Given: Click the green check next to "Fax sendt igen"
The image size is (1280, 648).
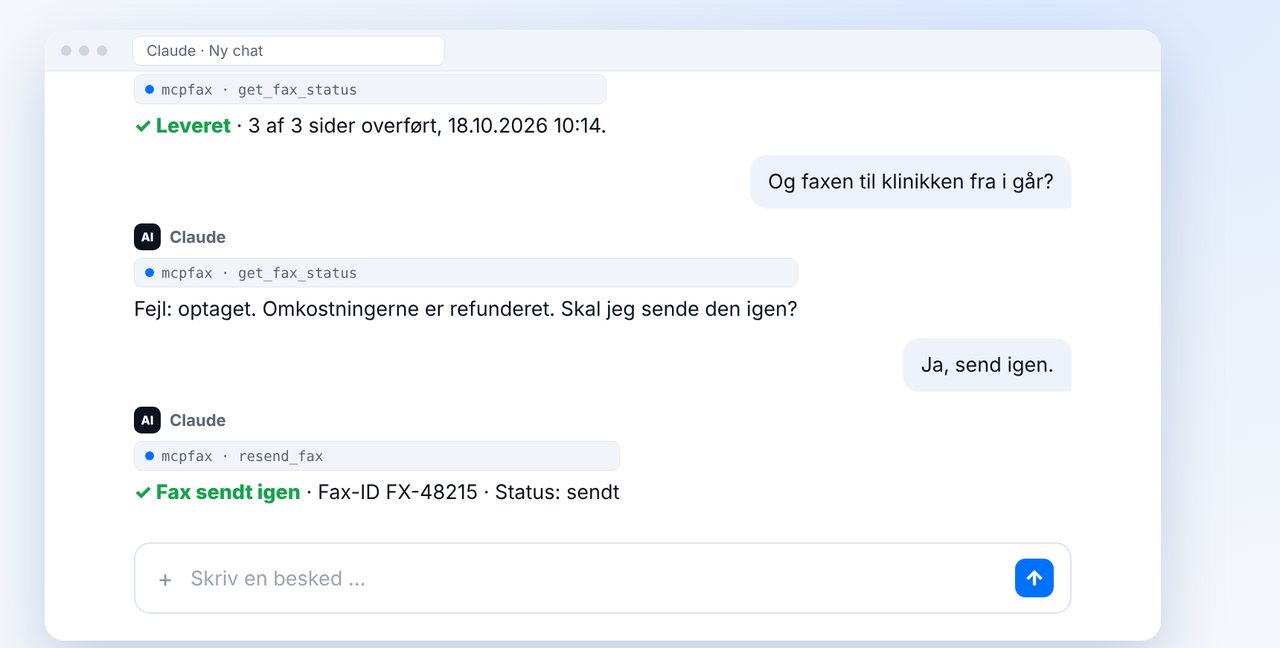Looking at the screenshot, I should pos(143,493).
